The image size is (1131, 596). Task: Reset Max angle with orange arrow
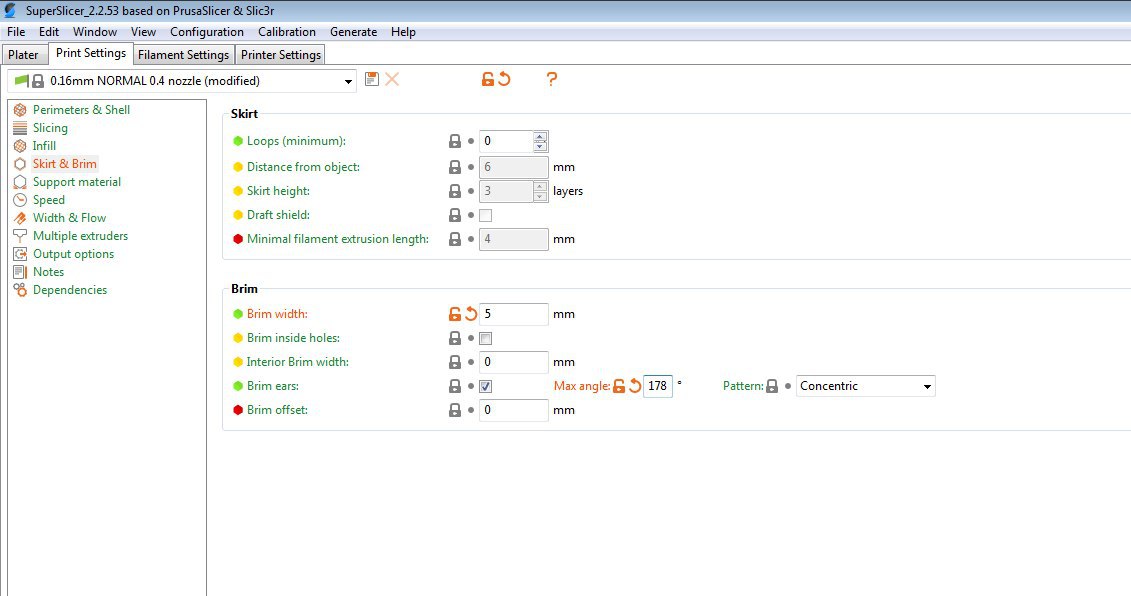coord(635,386)
